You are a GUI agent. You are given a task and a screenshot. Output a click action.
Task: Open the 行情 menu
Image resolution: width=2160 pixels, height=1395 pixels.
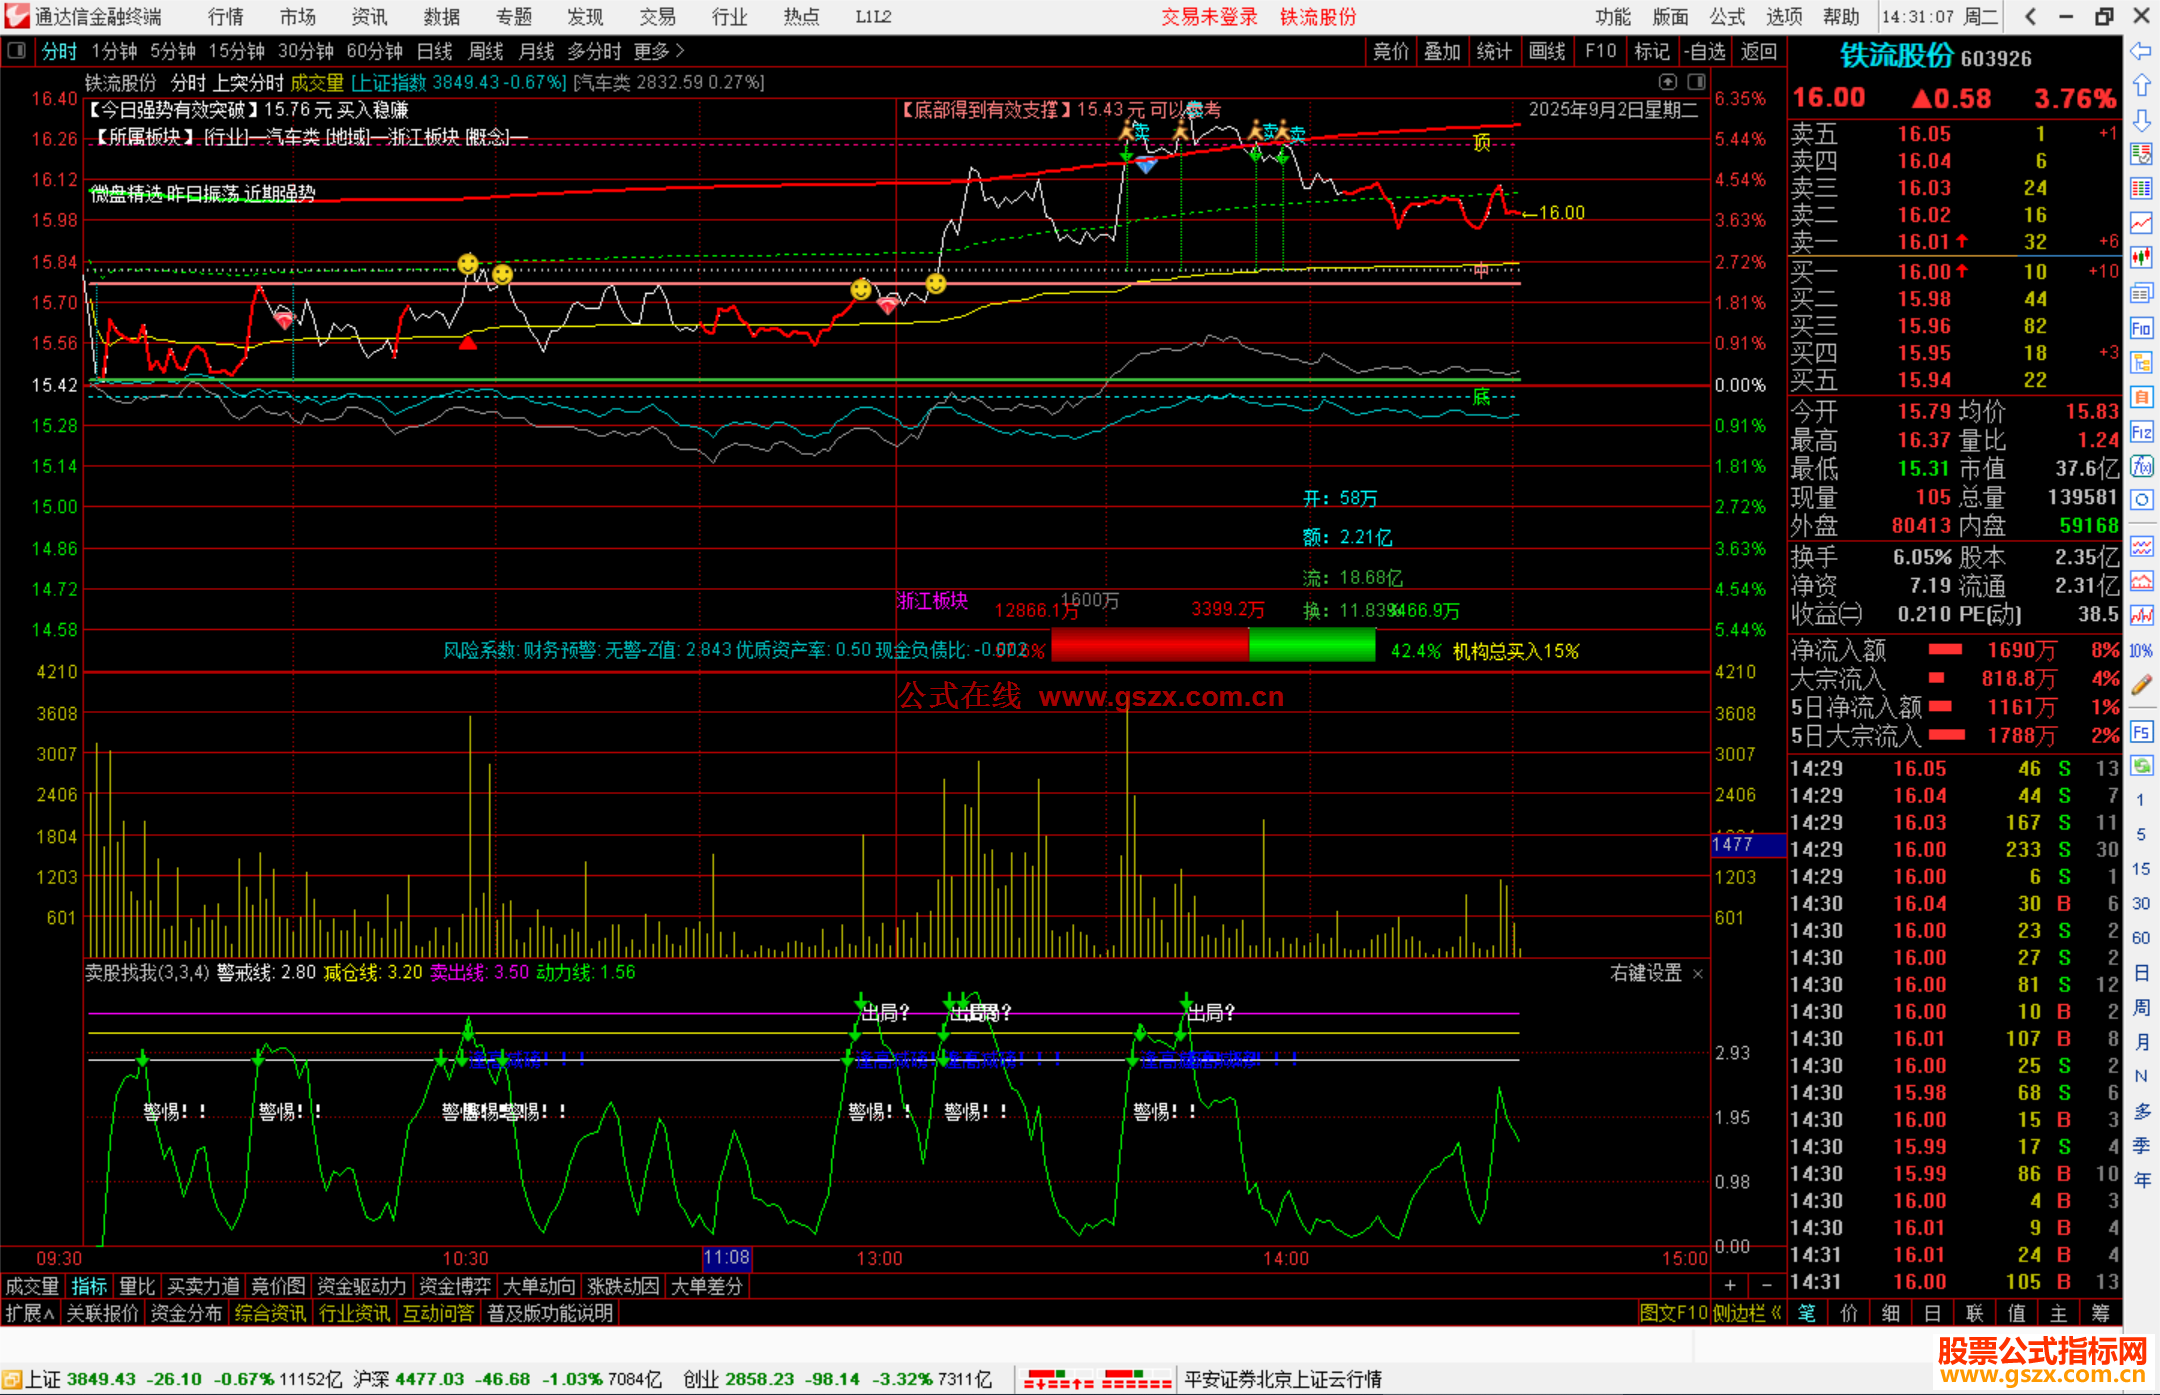(226, 16)
